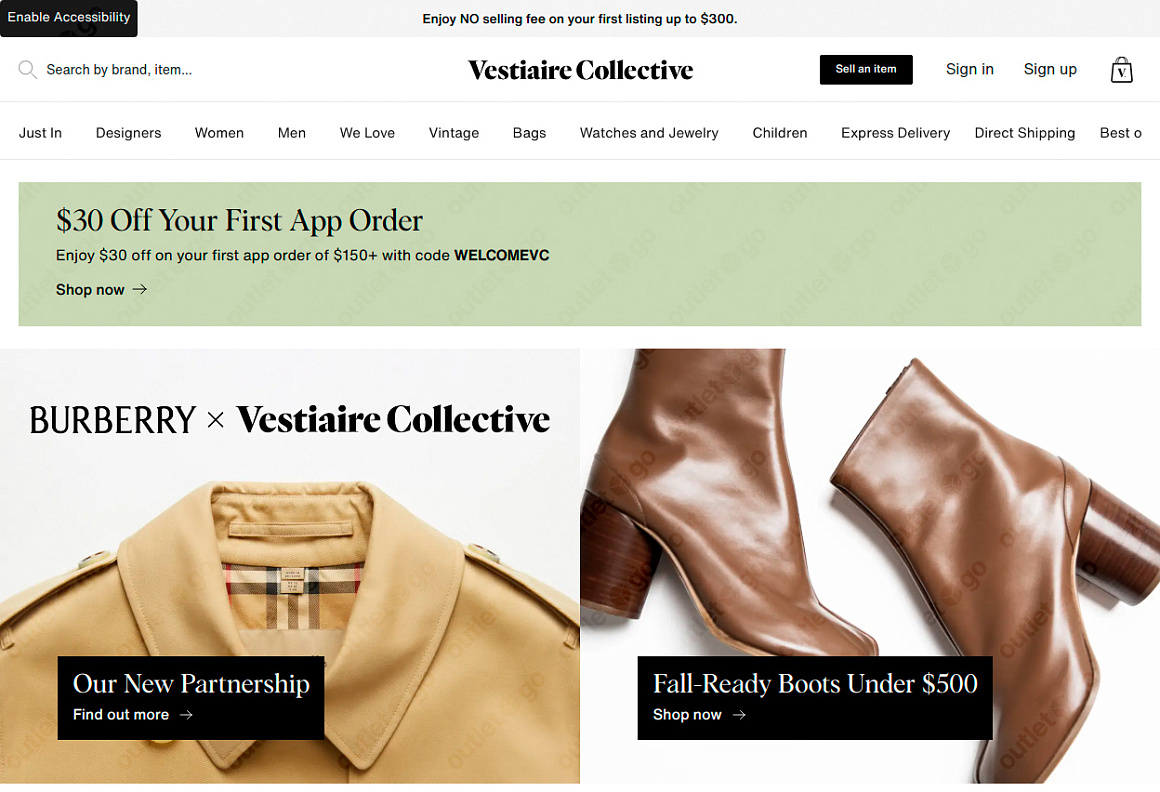
Task: Open the shopping bag icon
Action: (x=1122, y=70)
